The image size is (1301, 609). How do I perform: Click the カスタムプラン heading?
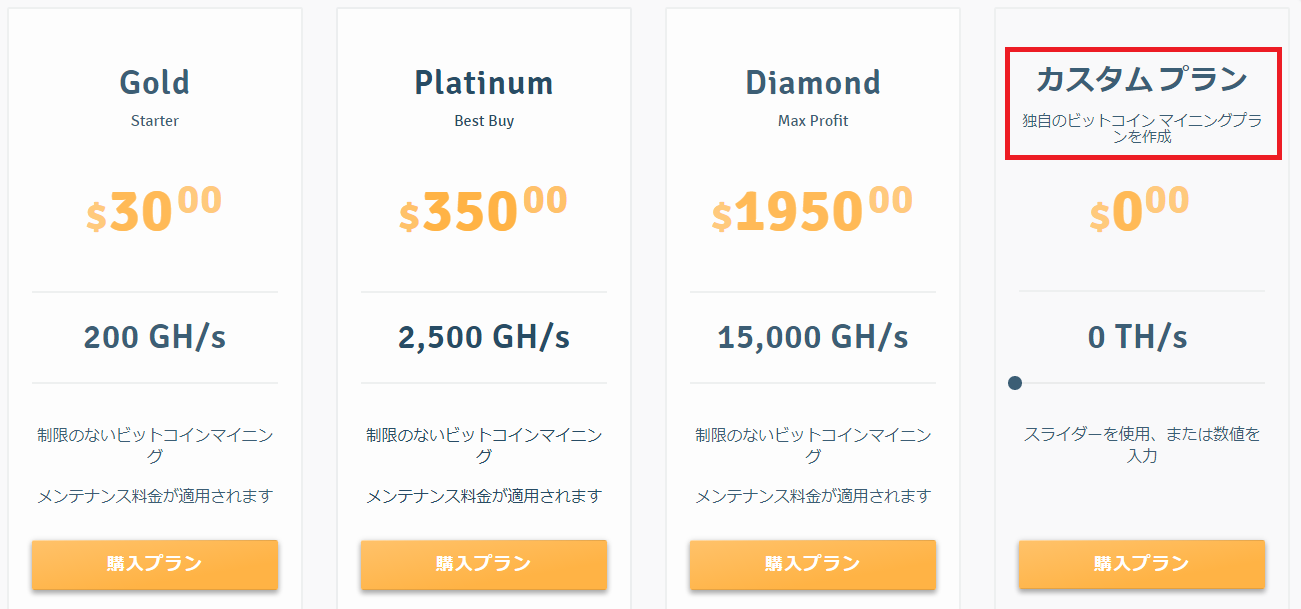tap(1141, 79)
